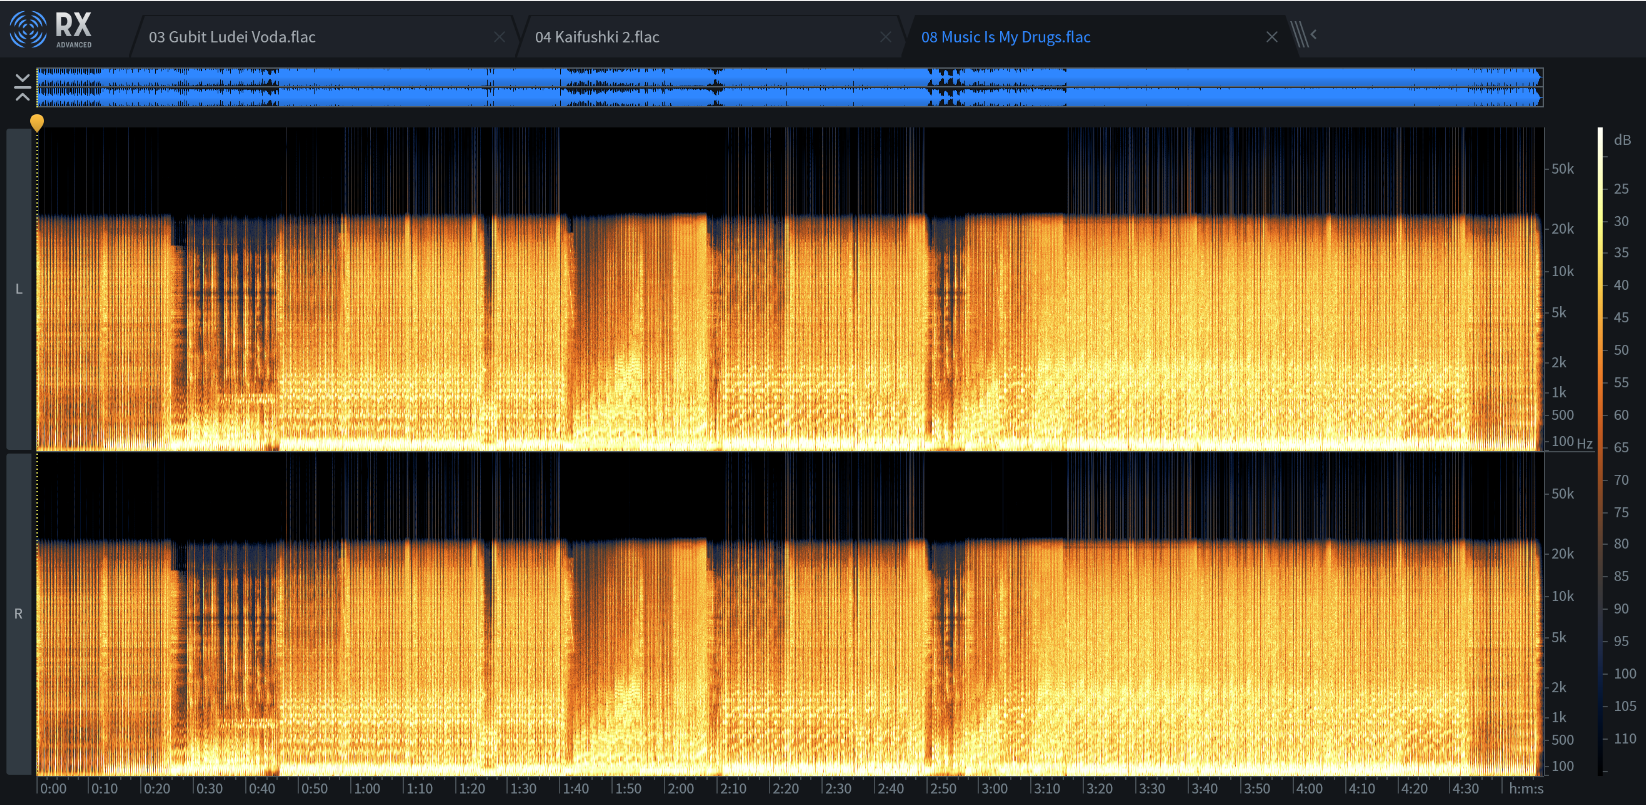
Task: Click 20k on left channel frequency ruler
Action: coord(1562,229)
